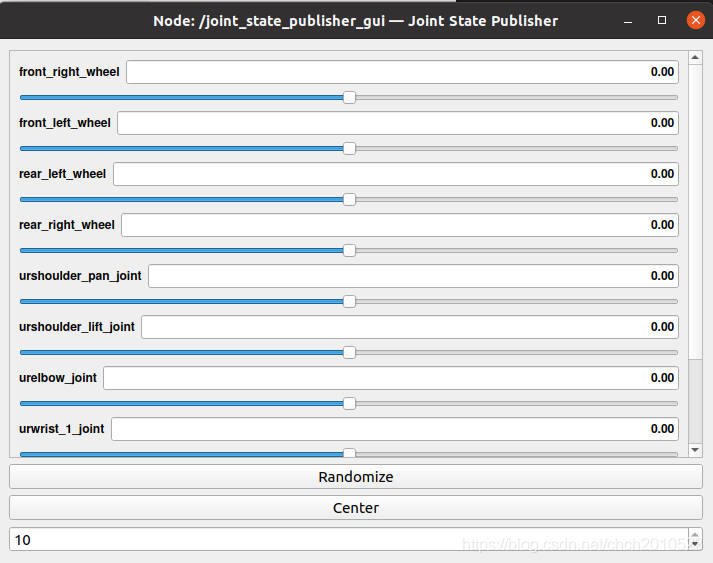Image resolution: width=713 pixels, height=563 pixels.
Task: Focus the urelbow_joint value field
Action: (x=390, y=378)
